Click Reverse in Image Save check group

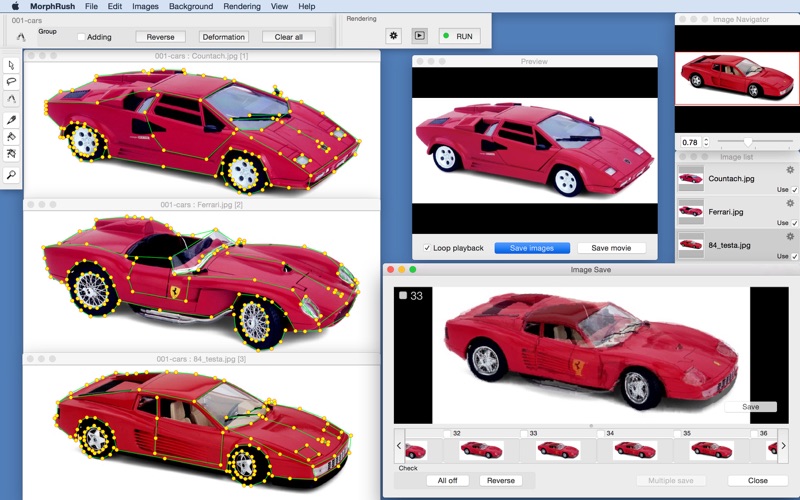pos(501,481)
